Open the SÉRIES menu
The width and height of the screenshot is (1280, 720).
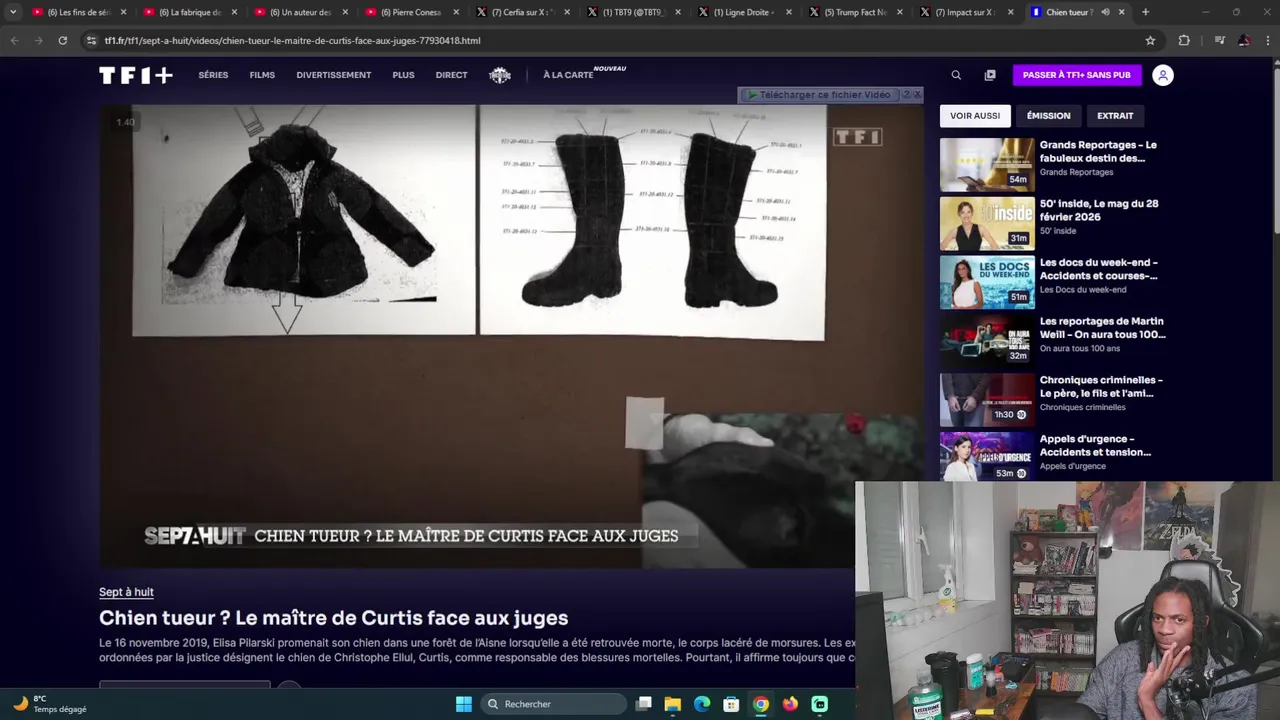point(213,75)
